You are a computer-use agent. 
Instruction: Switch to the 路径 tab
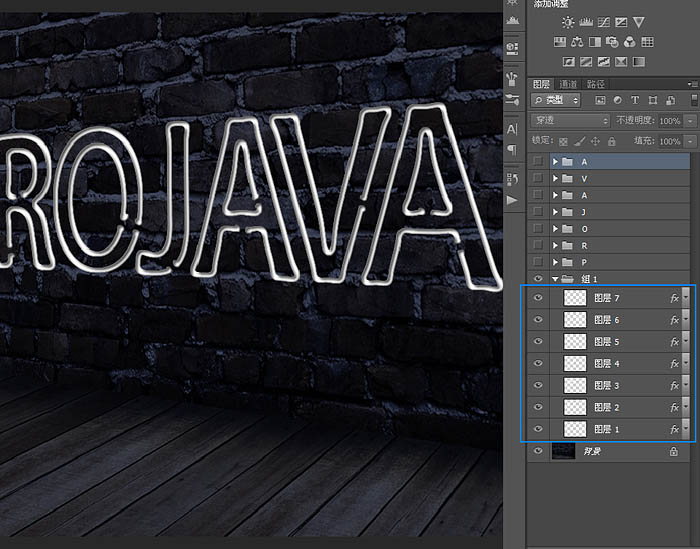coord(595,84)
